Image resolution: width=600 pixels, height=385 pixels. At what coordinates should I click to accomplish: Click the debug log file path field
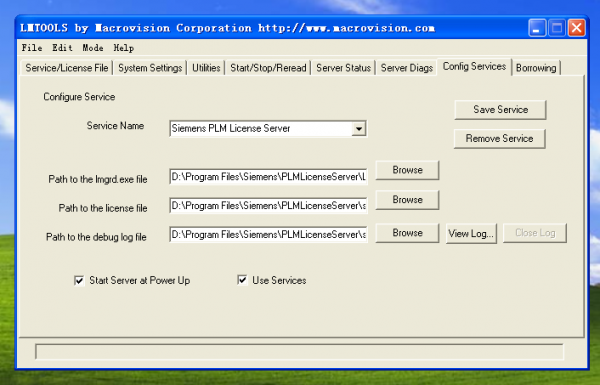pyautogui.click(x=268, y=235)
